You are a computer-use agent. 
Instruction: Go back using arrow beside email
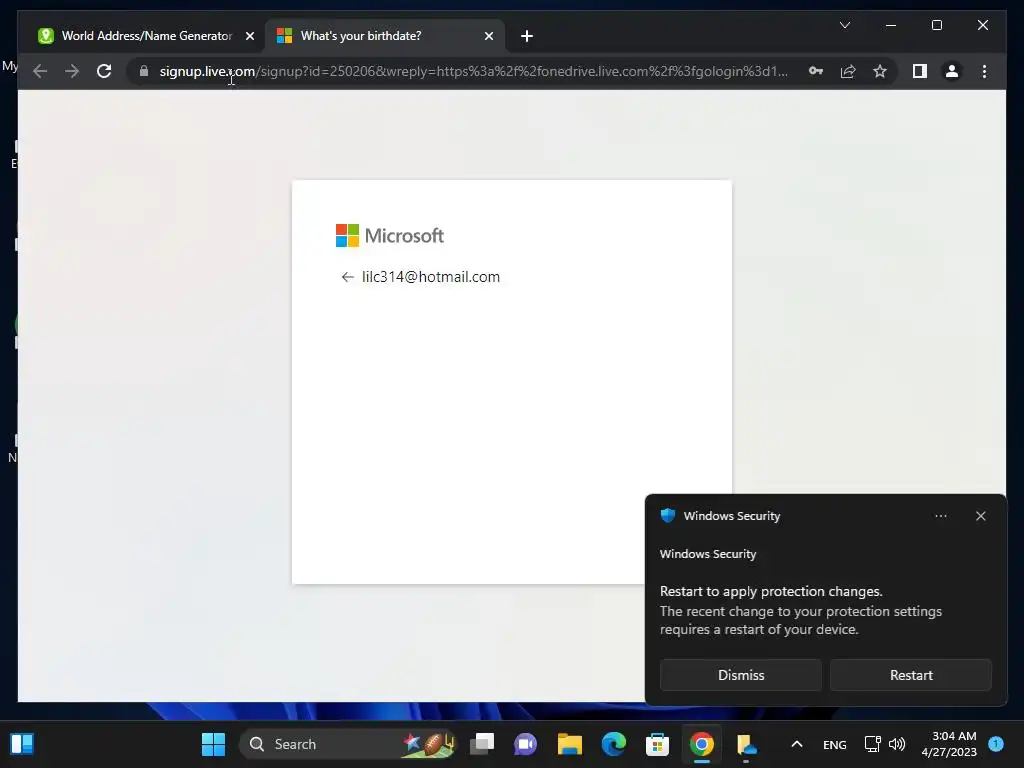(347, 277)
